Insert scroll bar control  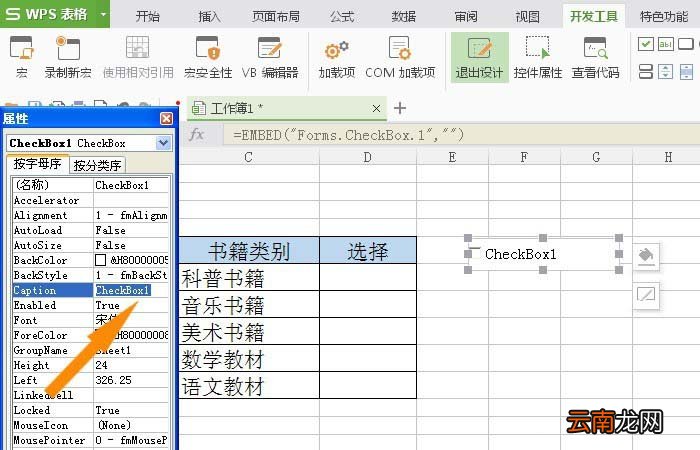686,71
